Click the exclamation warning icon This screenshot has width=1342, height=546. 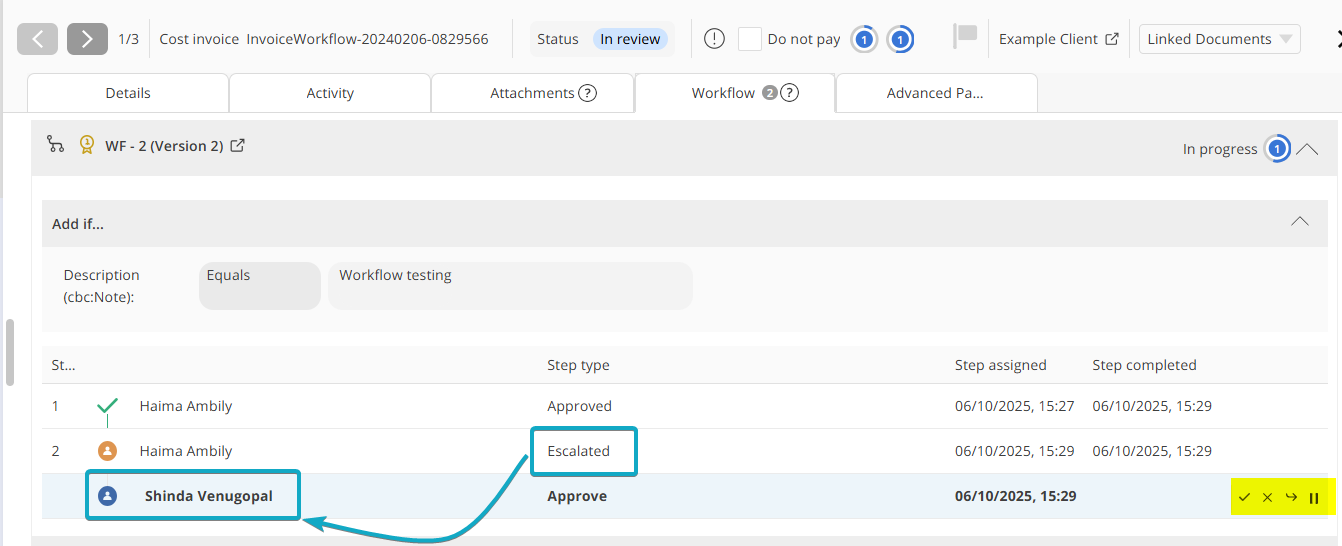[714, 39]
